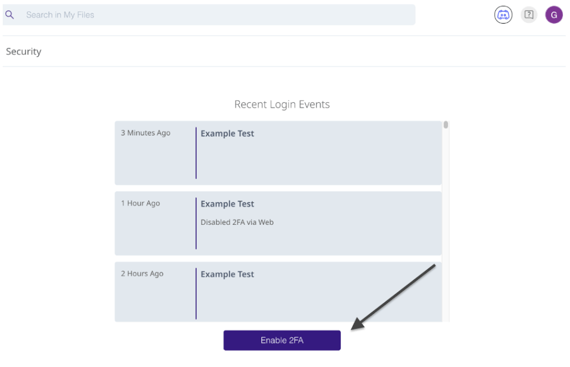
Task: Open Example Test from 1 hour ago
Action: coord(227,204)
